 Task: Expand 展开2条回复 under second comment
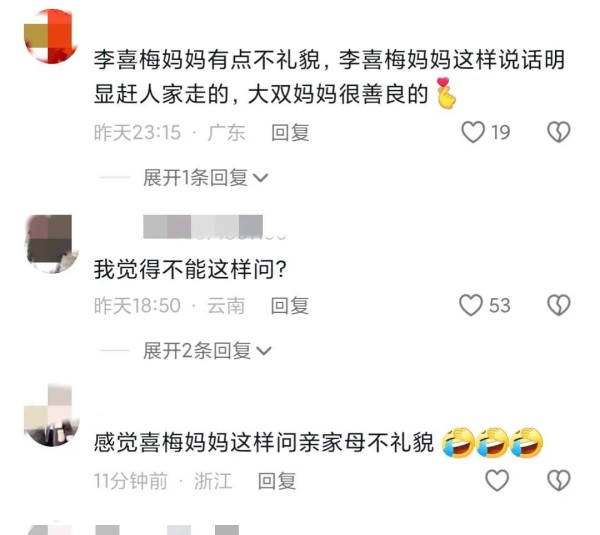click(207, 351)
